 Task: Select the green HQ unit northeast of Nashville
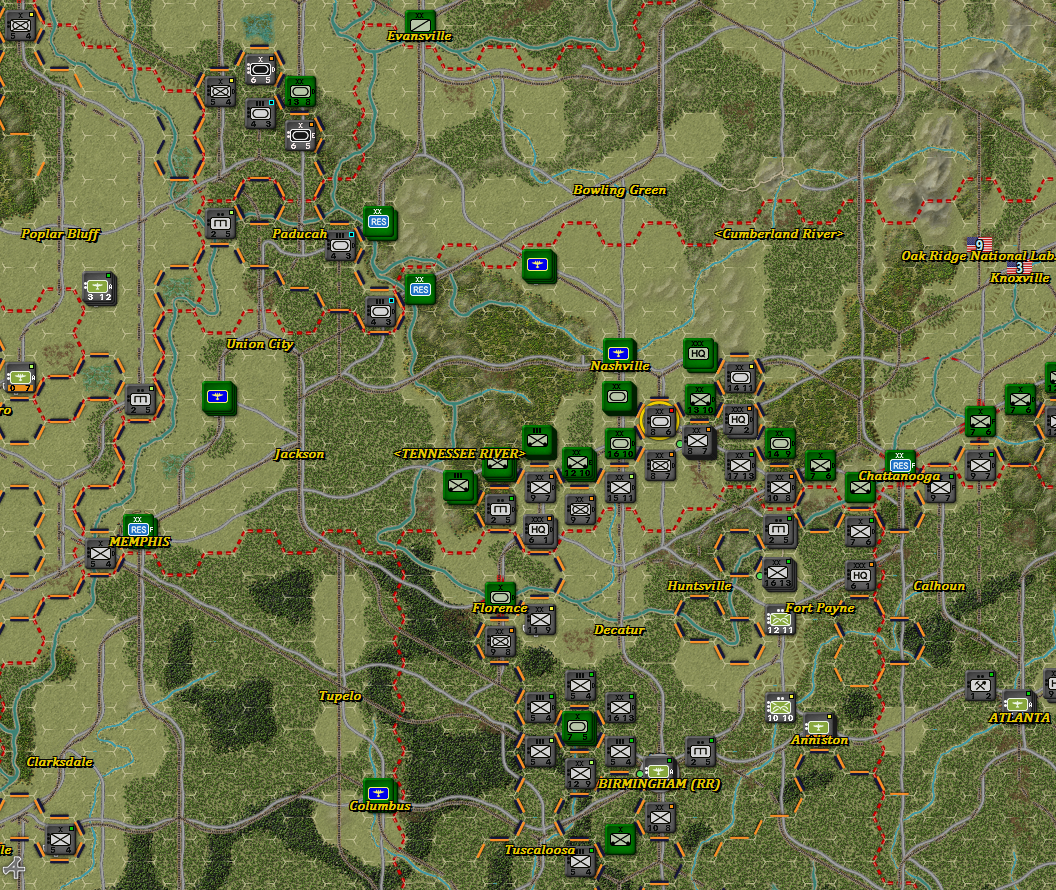point(698,354)
